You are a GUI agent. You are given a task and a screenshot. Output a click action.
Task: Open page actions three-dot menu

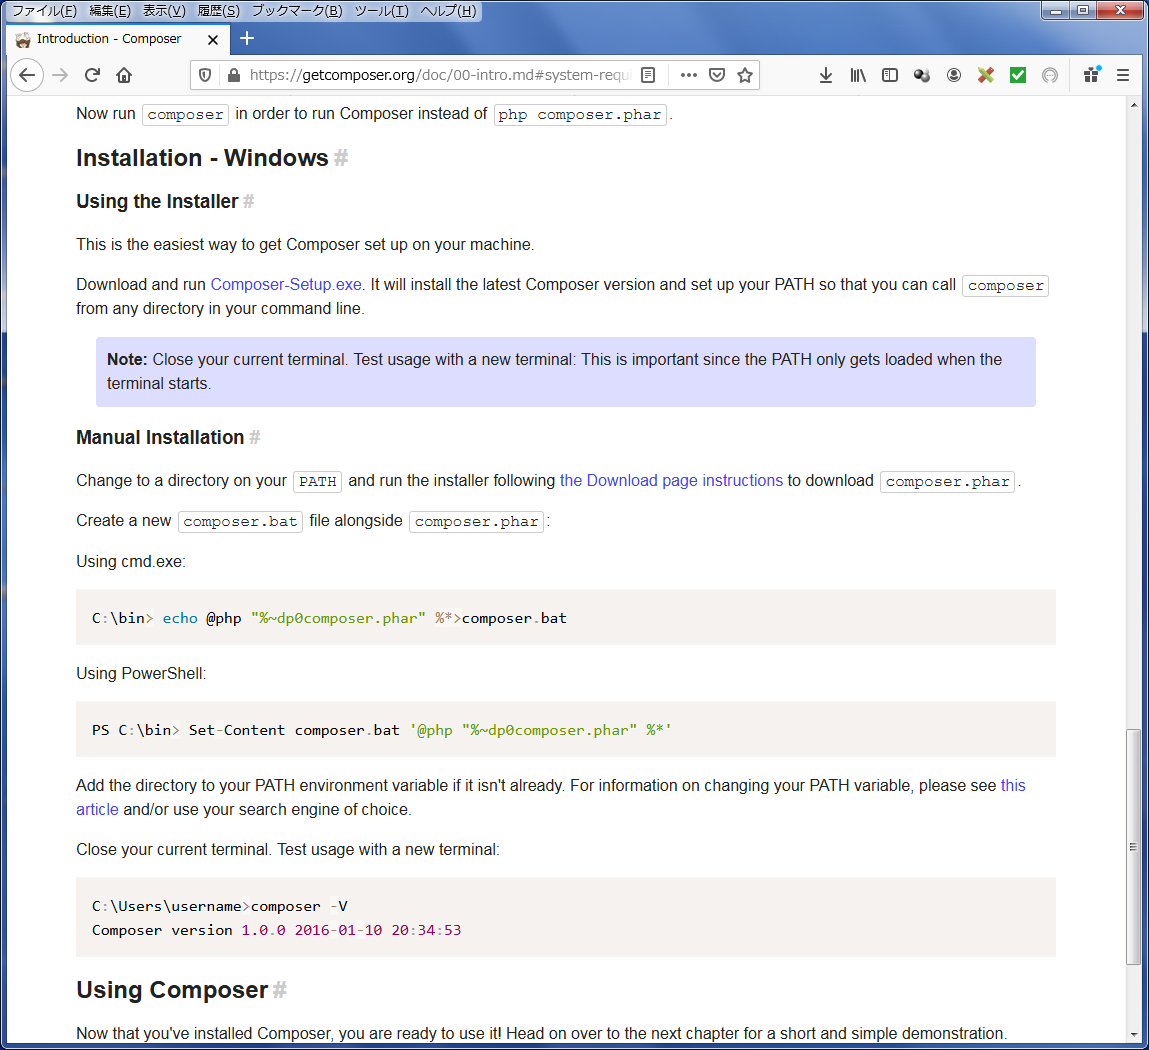[x=688, y=75]
